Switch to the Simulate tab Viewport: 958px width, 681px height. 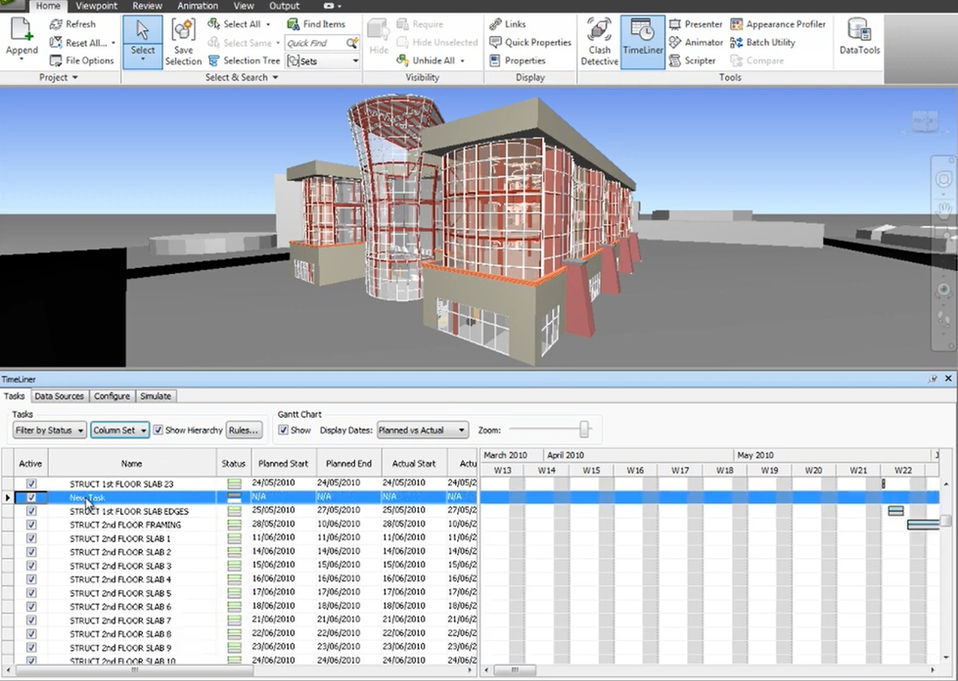tap(155, 396)
